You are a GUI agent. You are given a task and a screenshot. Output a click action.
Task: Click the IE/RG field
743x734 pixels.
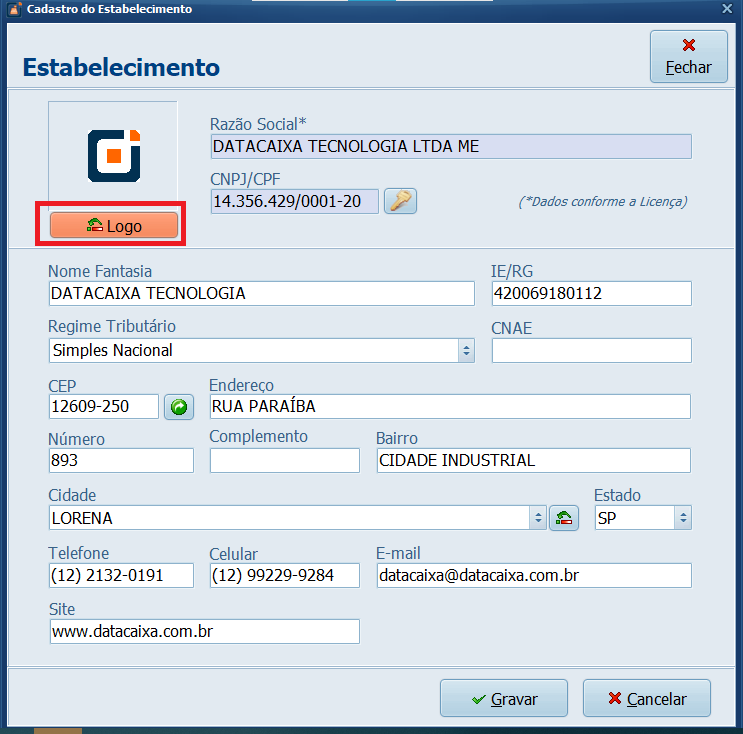click(591, 294)
